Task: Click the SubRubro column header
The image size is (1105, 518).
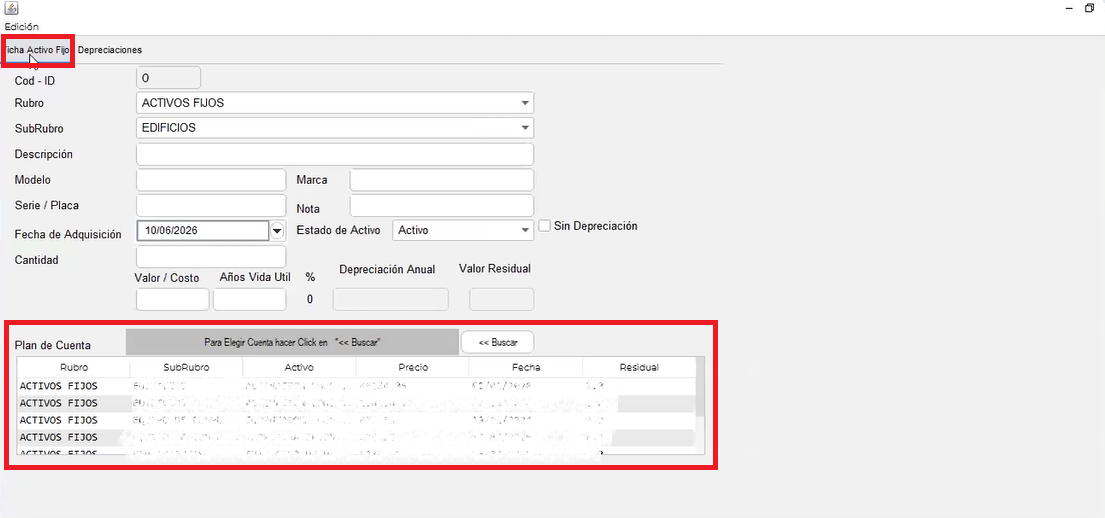Action: [187, 367]
